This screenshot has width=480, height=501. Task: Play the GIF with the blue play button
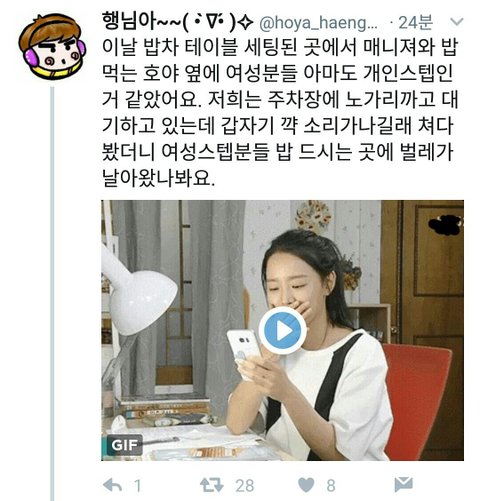[x=282, y=330]
